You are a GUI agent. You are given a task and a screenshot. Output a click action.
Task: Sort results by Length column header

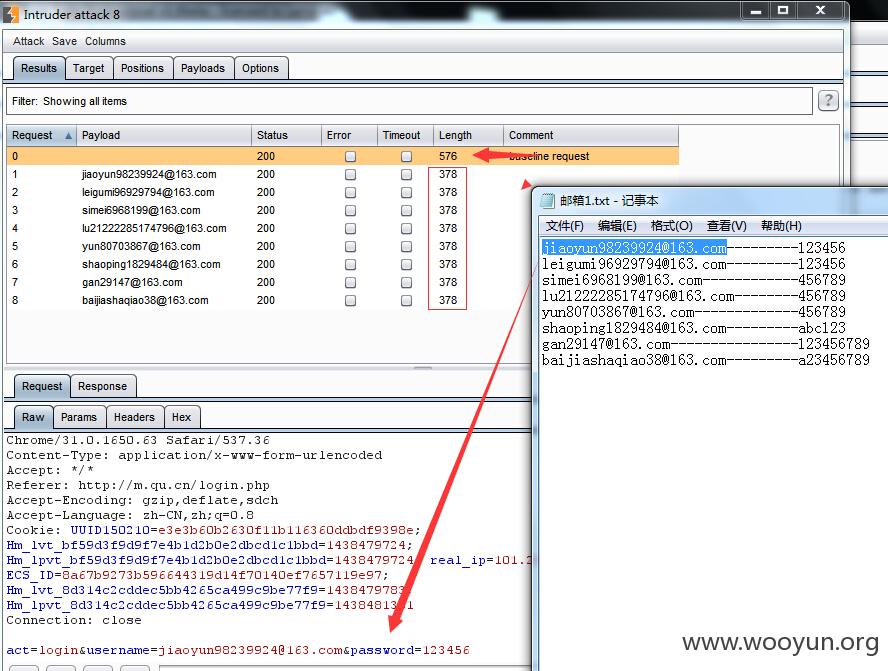pos(468,135)
